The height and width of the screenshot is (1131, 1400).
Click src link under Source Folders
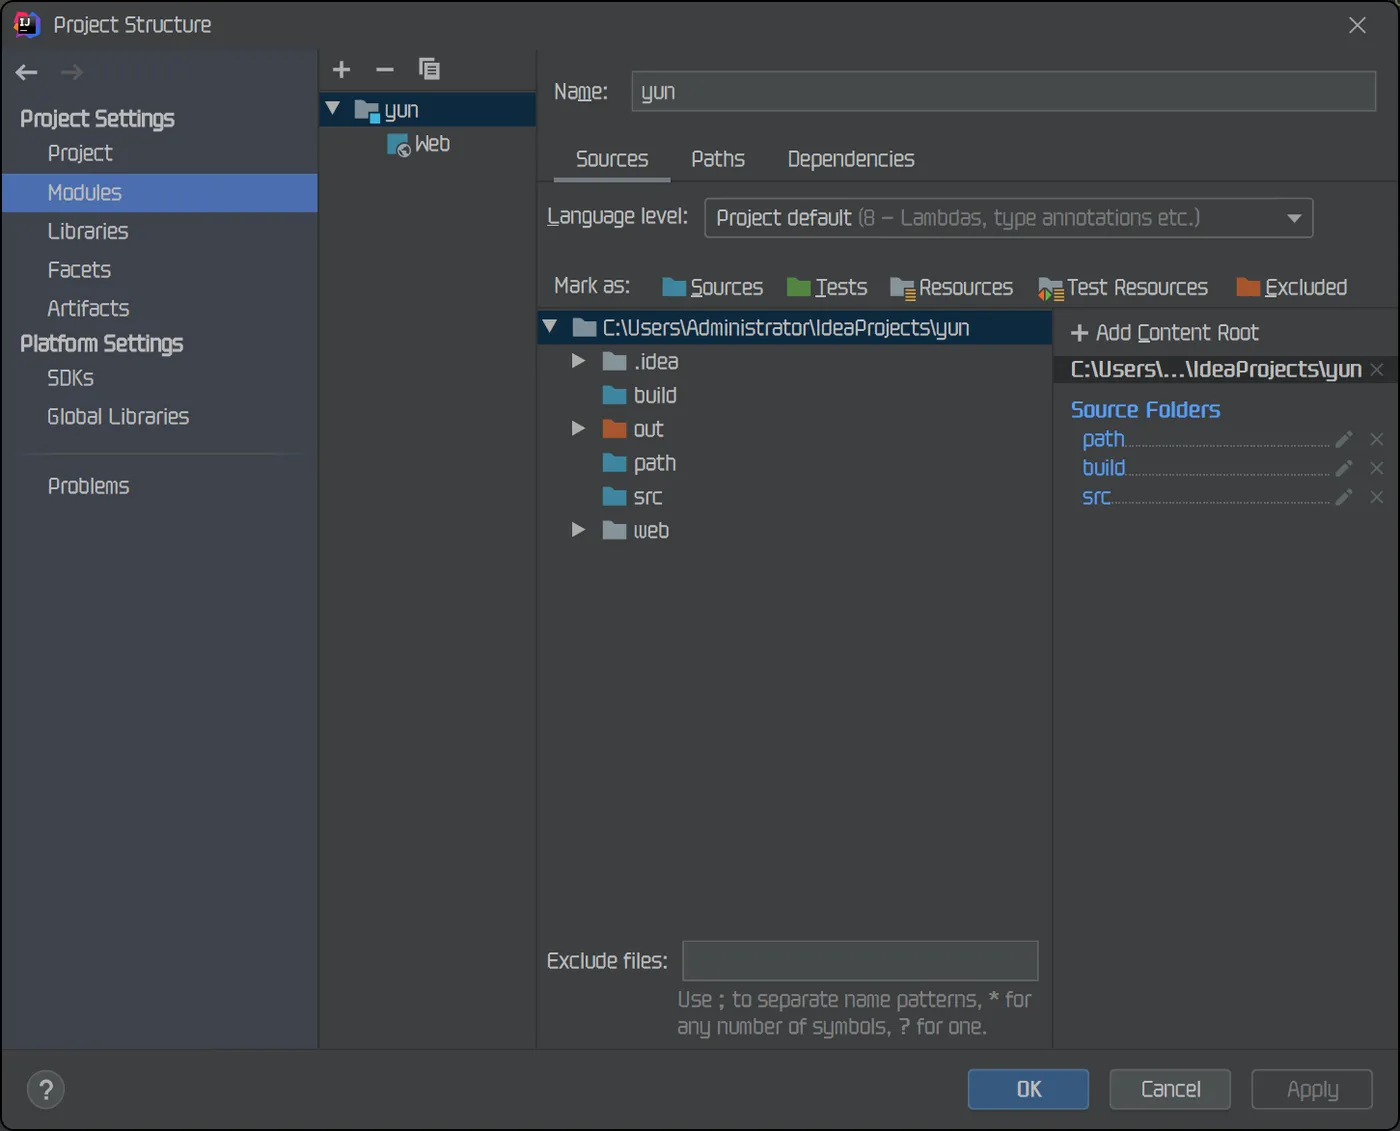click(1096, 497)
